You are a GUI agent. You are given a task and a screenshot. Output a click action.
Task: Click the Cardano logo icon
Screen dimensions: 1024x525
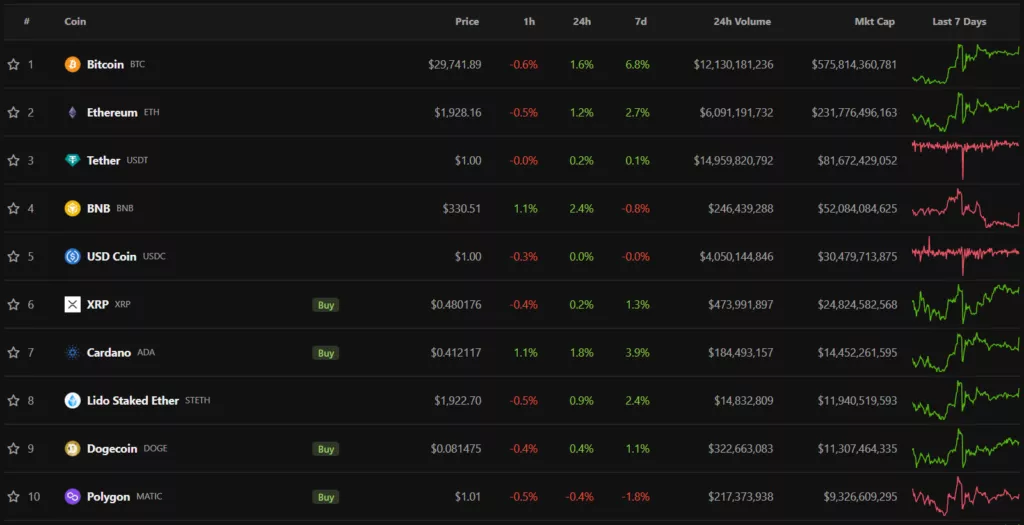point(72,353)
